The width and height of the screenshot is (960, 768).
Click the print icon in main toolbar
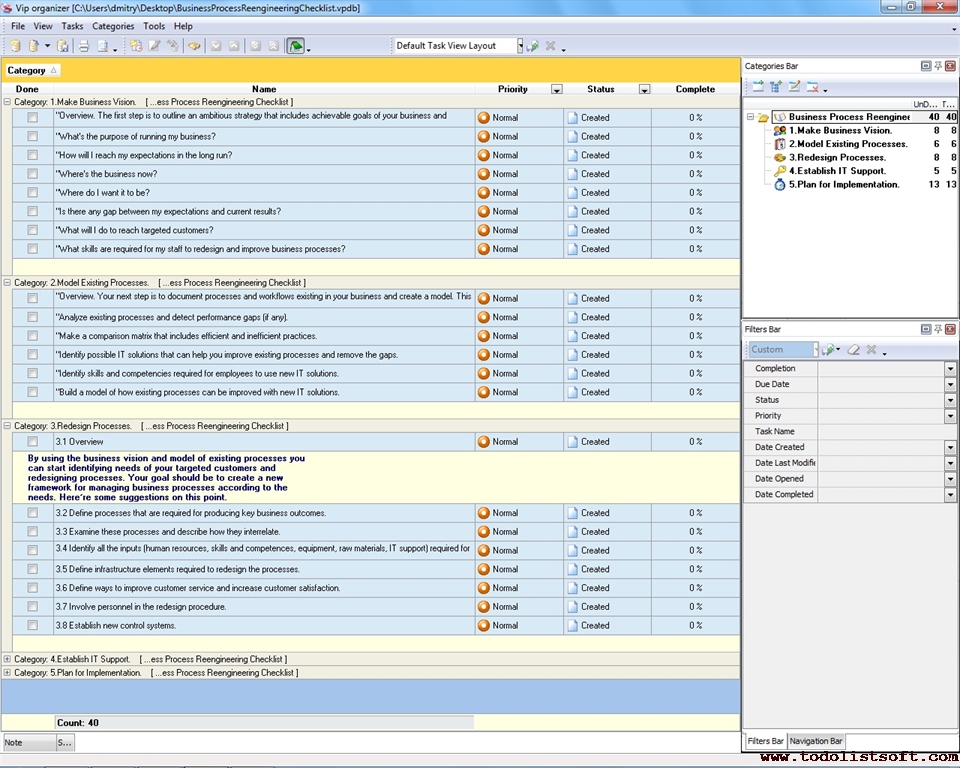84,46
